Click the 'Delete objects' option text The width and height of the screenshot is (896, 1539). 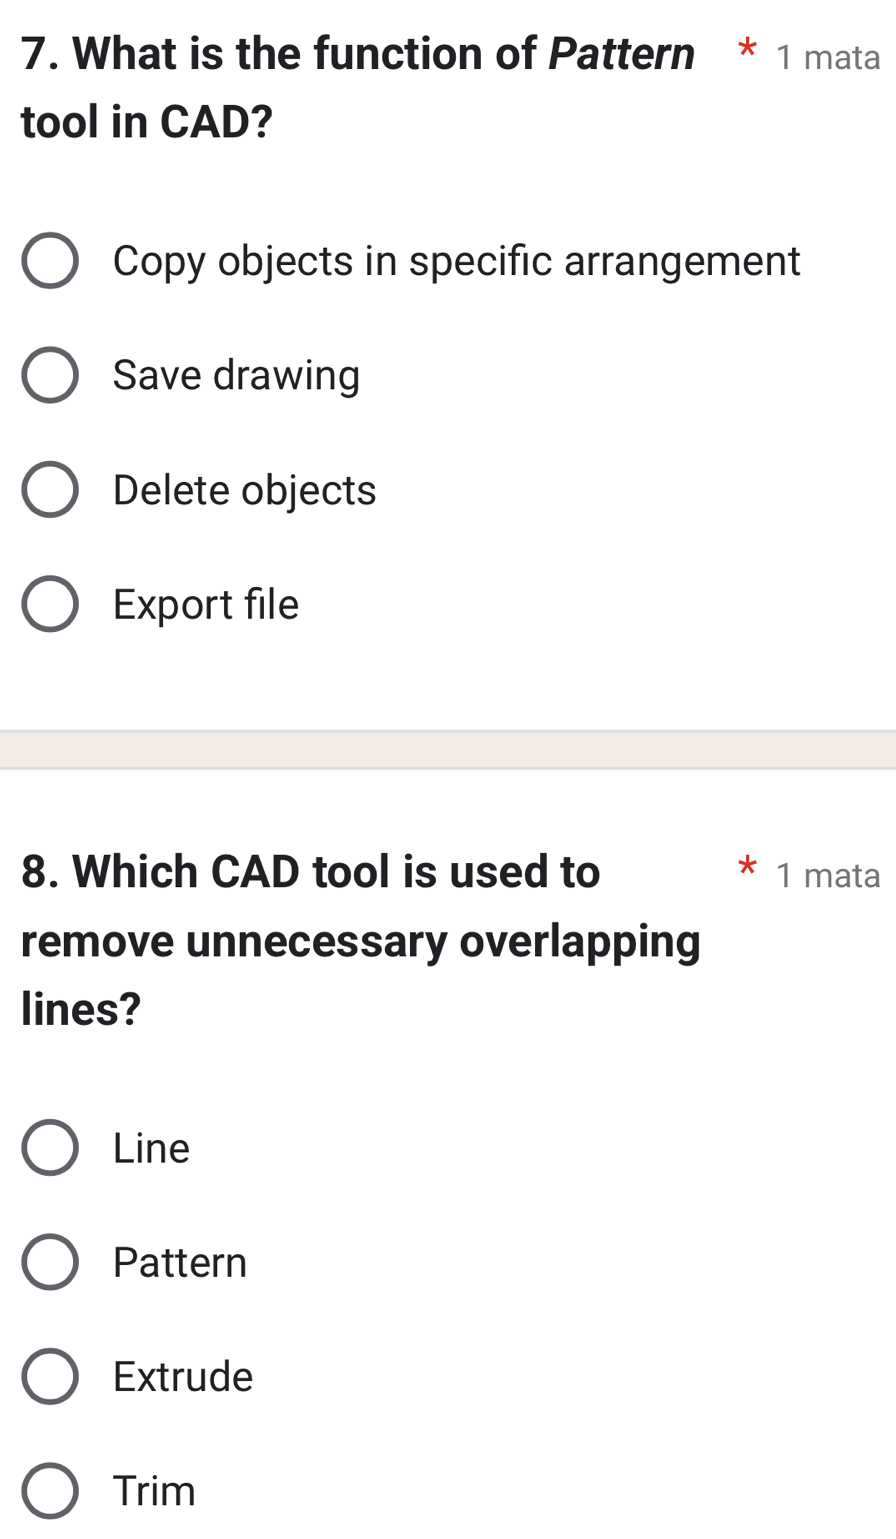244,490
